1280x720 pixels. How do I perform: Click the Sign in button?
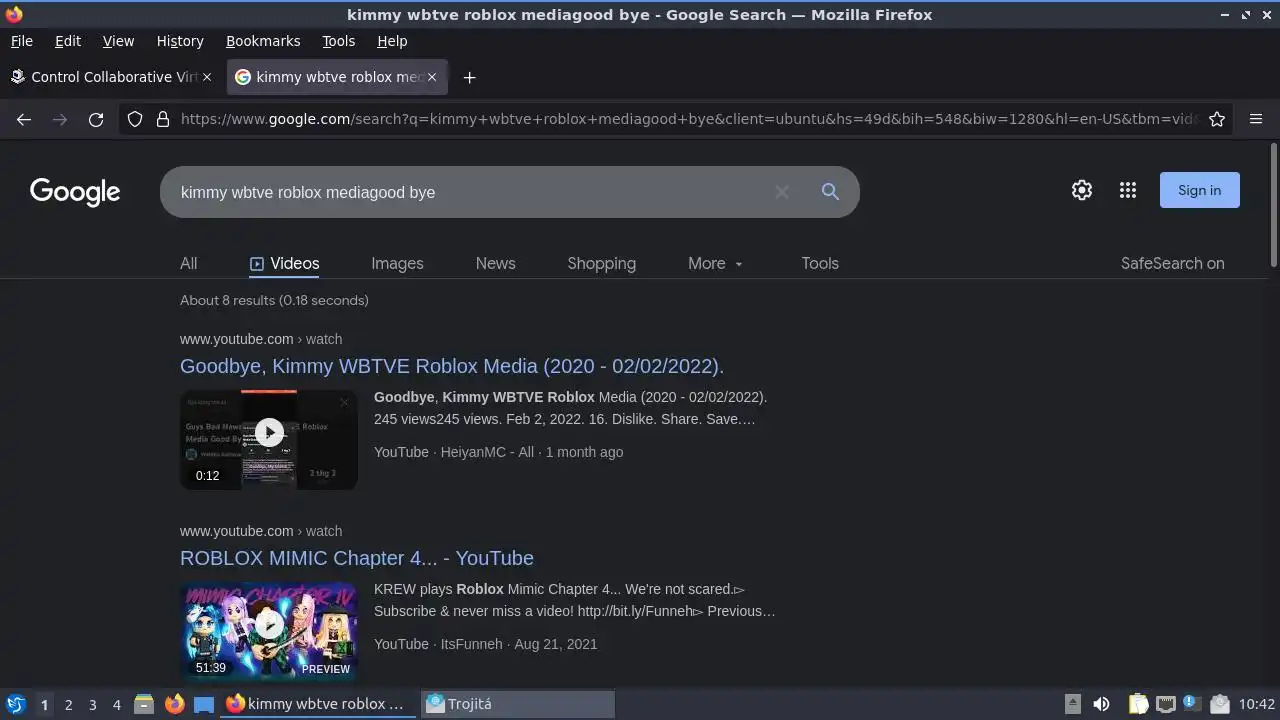tap(1199, 190)
